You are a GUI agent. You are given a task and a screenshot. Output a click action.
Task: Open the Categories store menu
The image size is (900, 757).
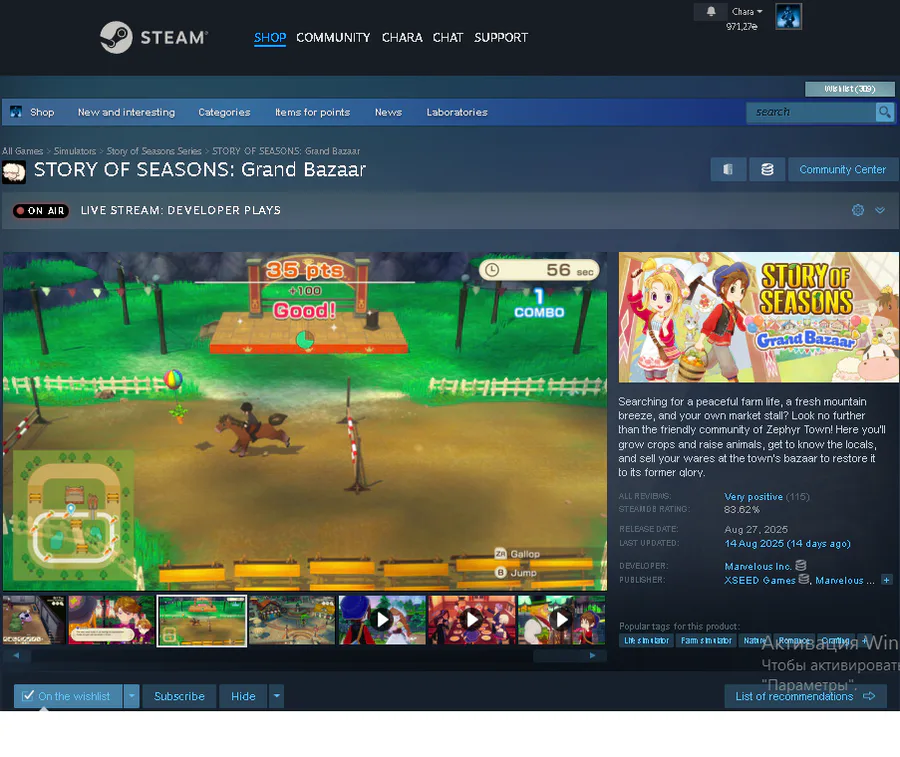click(224, 112)
